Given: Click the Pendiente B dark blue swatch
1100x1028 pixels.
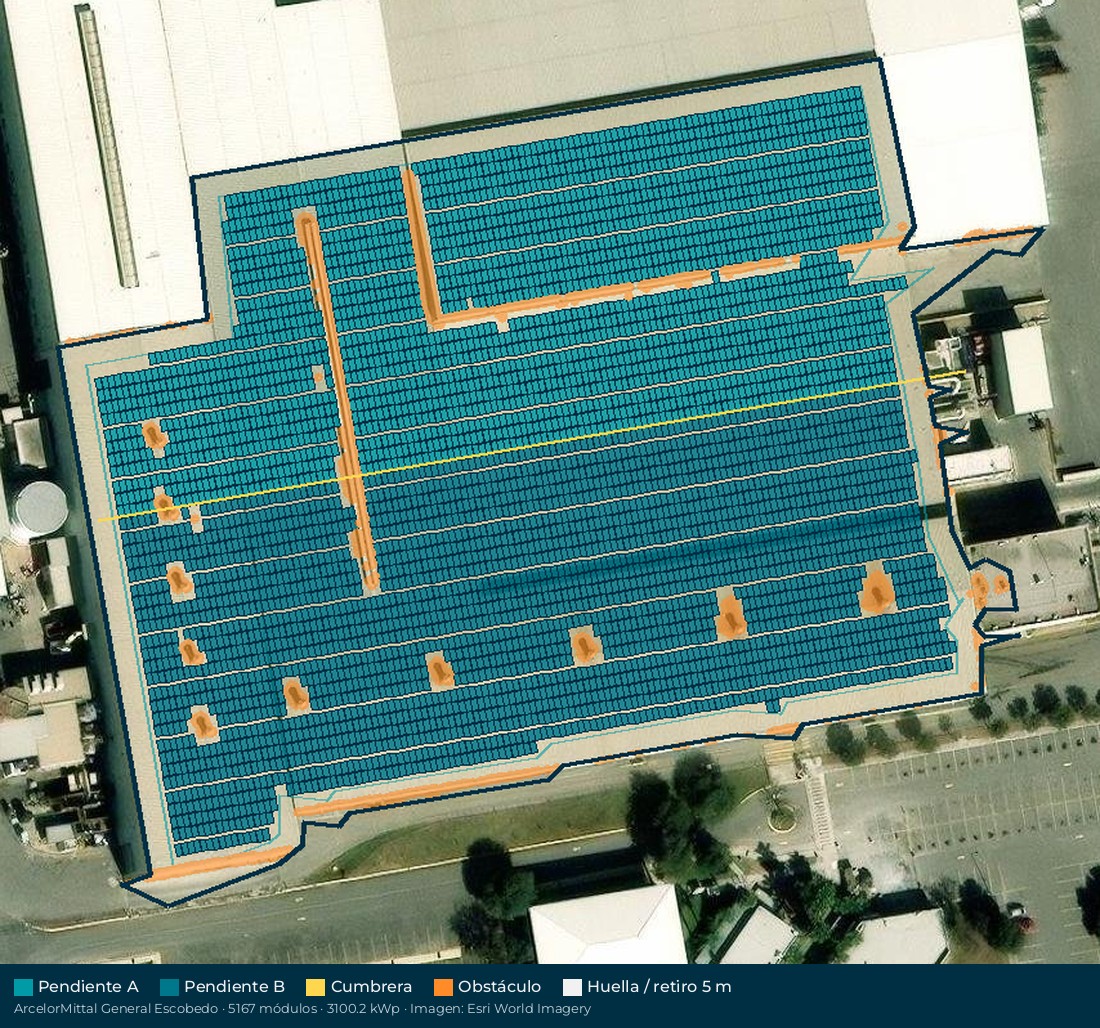Looking at the screenshot, I should [x=169, y=987].
